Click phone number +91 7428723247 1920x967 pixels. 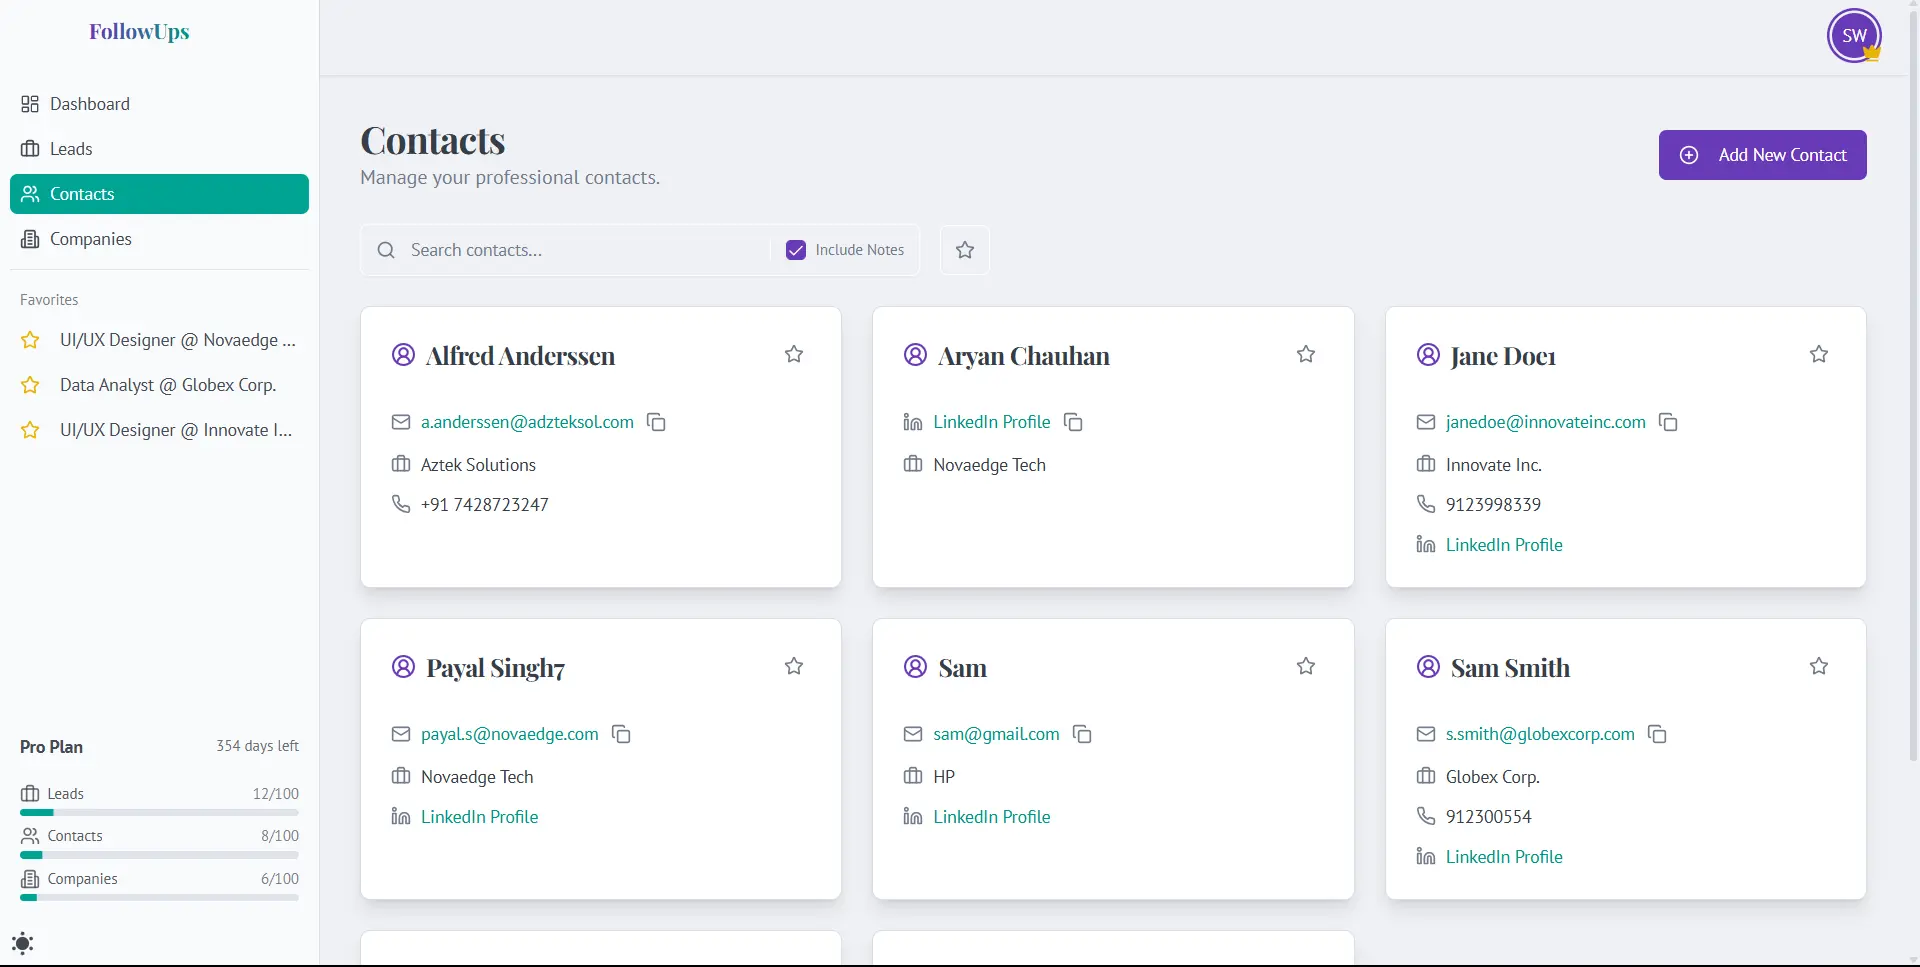click(484, 505)
